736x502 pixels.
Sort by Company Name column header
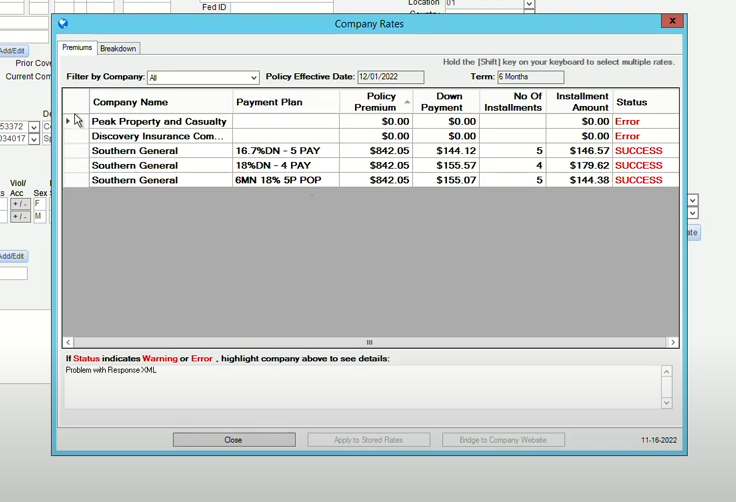click(x=161, y=102)
